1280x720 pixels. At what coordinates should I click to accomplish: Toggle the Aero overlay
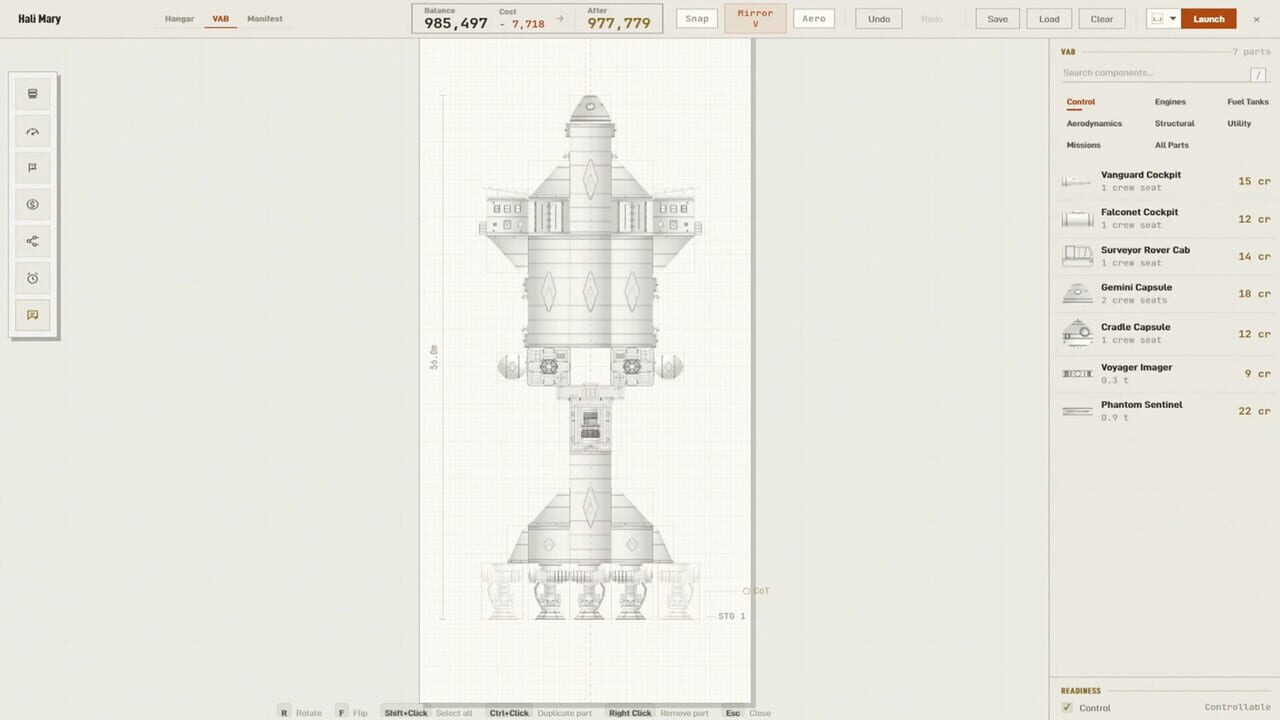(814, 19)
